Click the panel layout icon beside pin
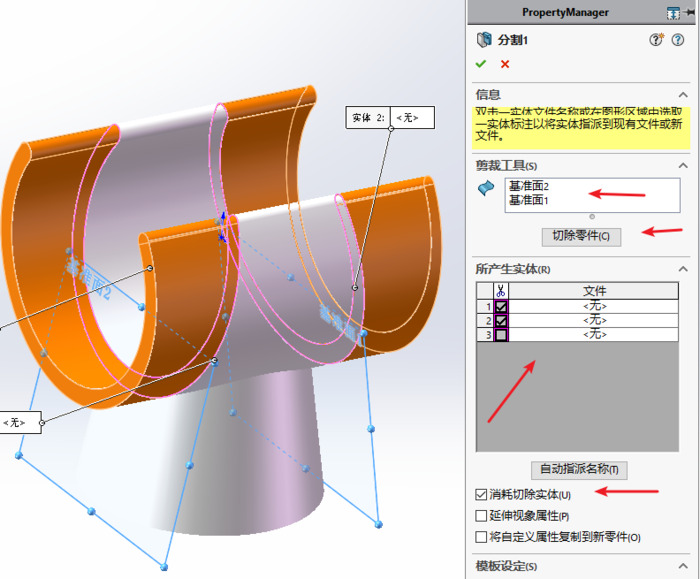Image resolution: width=700 pixels, height=579 pixels. click(x=674, y=12)
